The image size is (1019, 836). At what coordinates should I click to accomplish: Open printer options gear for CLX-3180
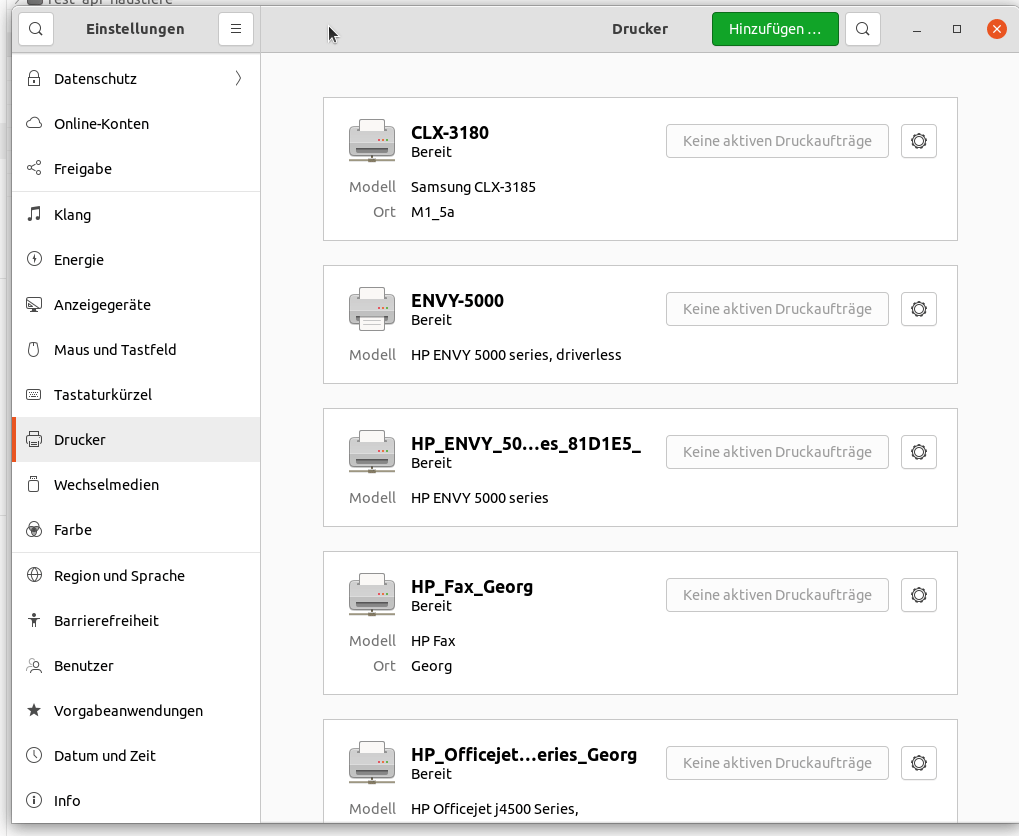(x=918, y=140)
